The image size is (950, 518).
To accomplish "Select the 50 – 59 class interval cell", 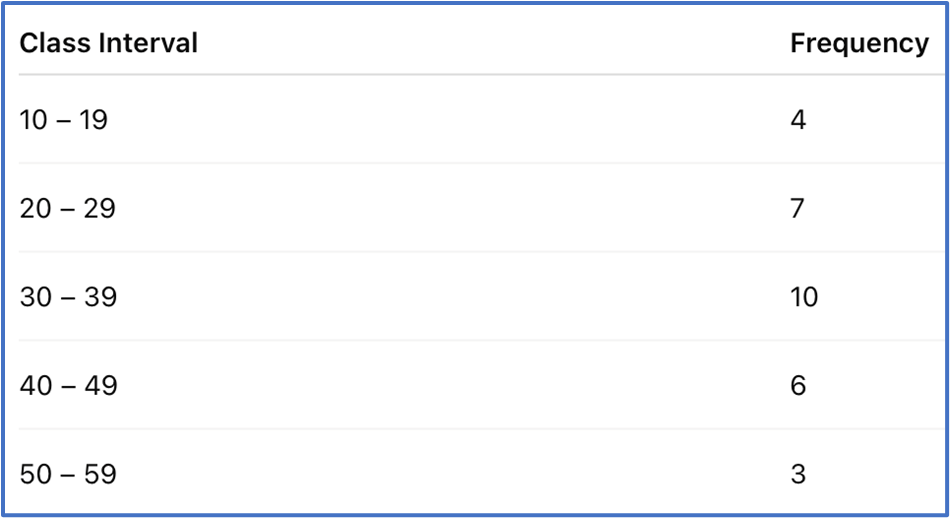I will [68, 473].
